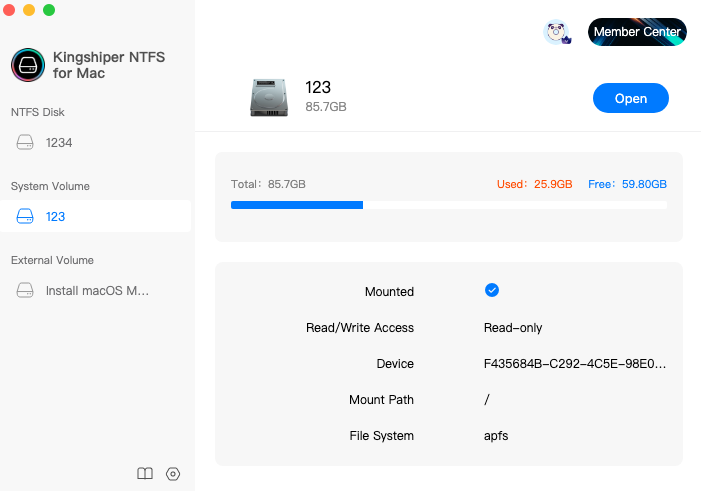Click the Free: 59.80GB value
701x491 pixels.
(627, 184)
